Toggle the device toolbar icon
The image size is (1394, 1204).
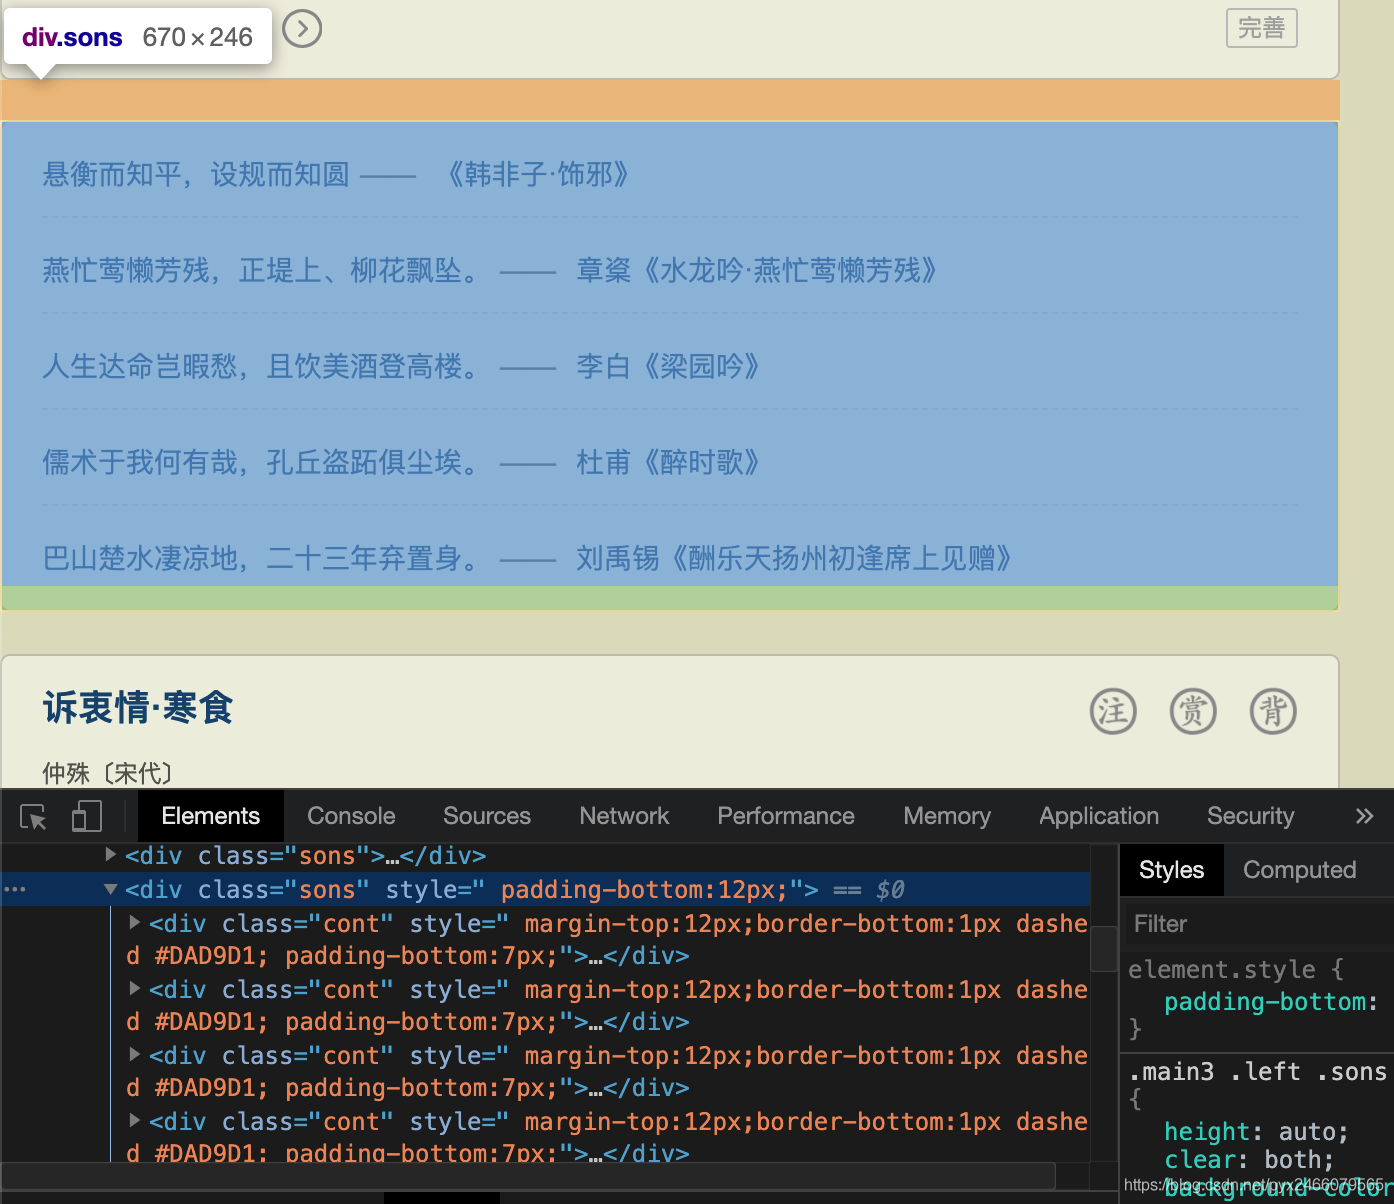pos(87,816)
